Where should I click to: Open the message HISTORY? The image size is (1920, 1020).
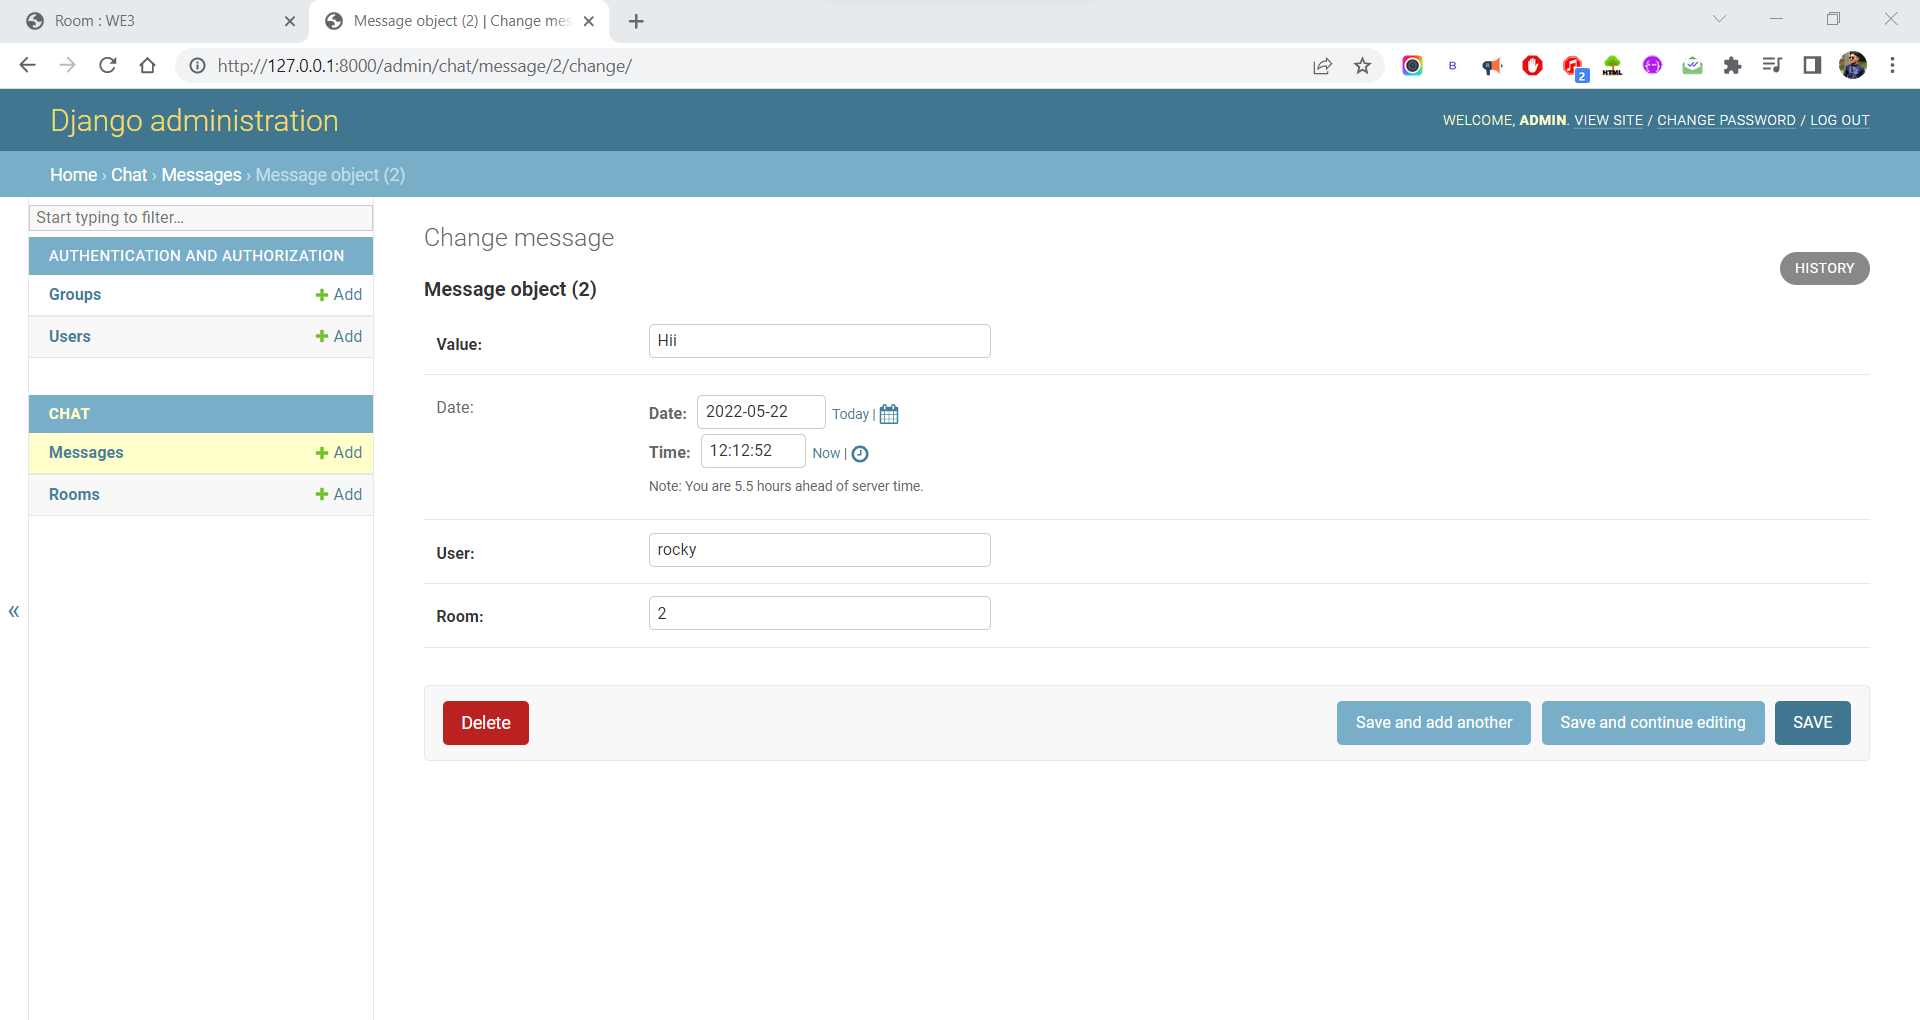pos(1825,268)
